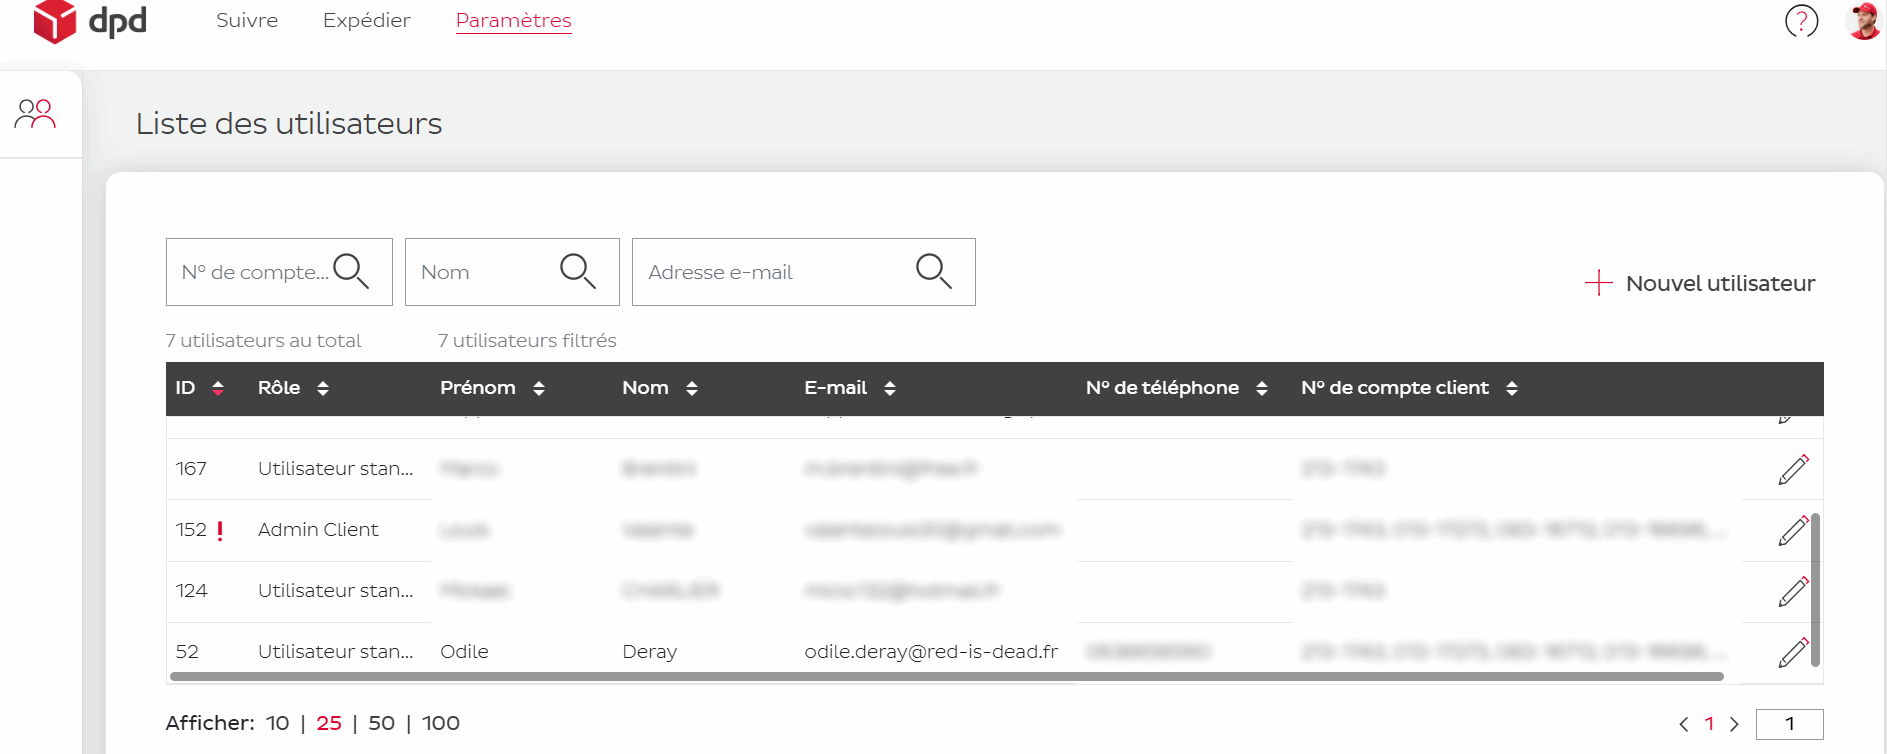Click search icon in Adresse e-mail field

[934, 271]
